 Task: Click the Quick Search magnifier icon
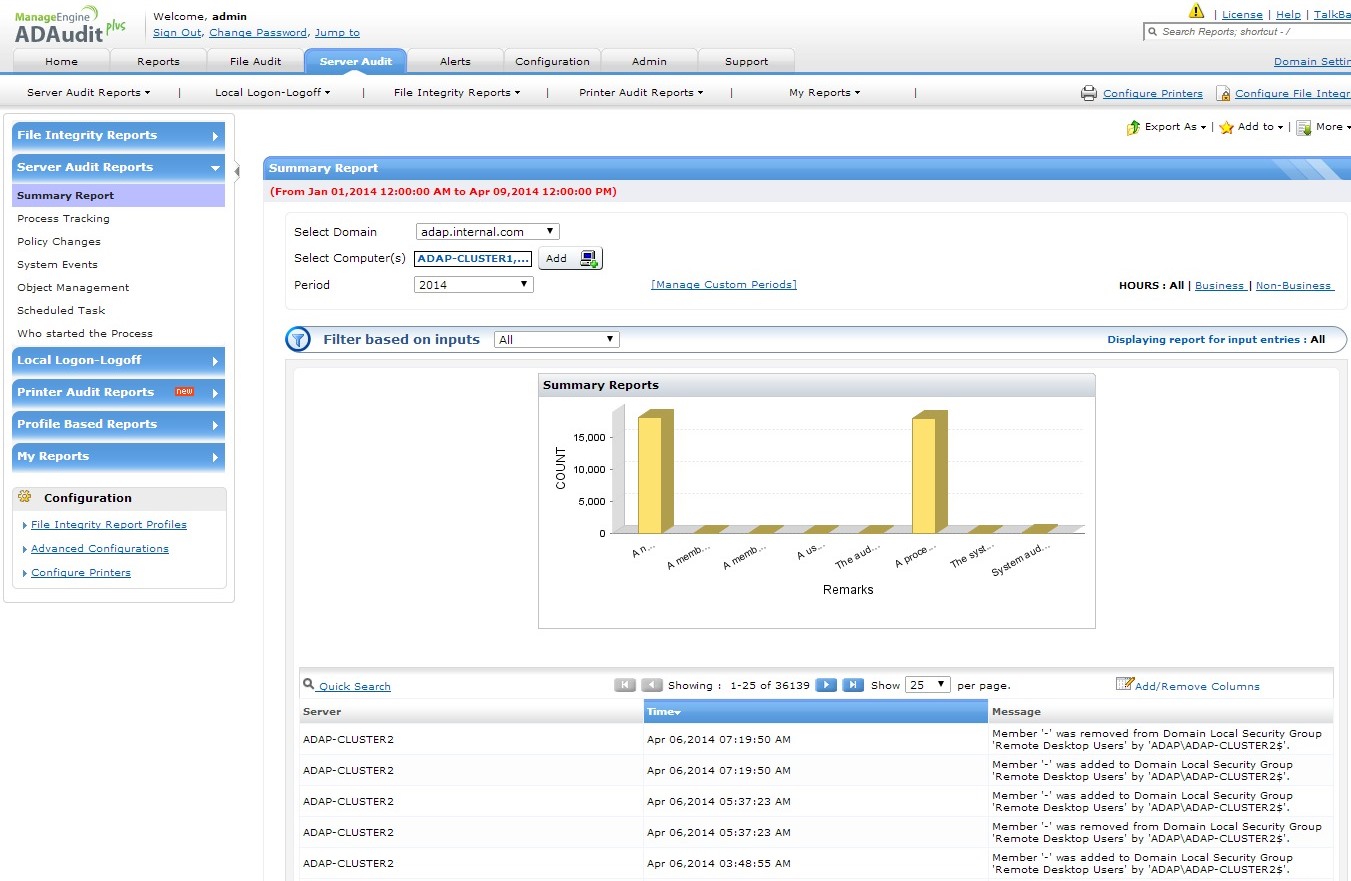point(309,685)
